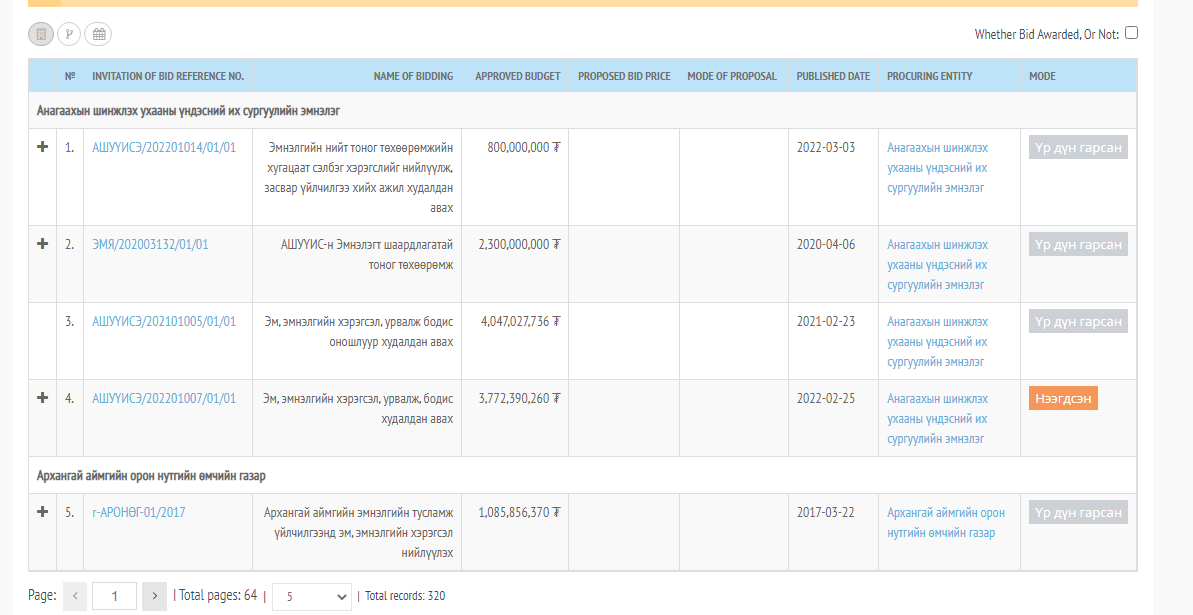Open the calendar view icon
Screen dimensions: 1193x615
point(98,34)
